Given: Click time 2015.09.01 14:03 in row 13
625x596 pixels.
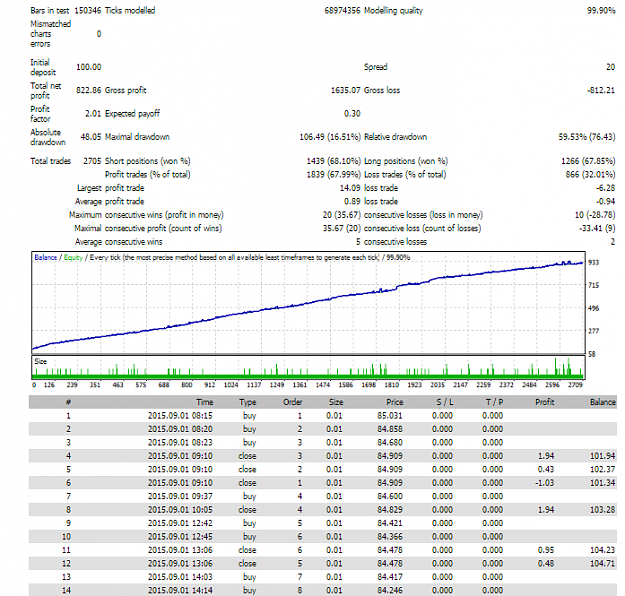Looking at the screenshot, I should (180, 577).
